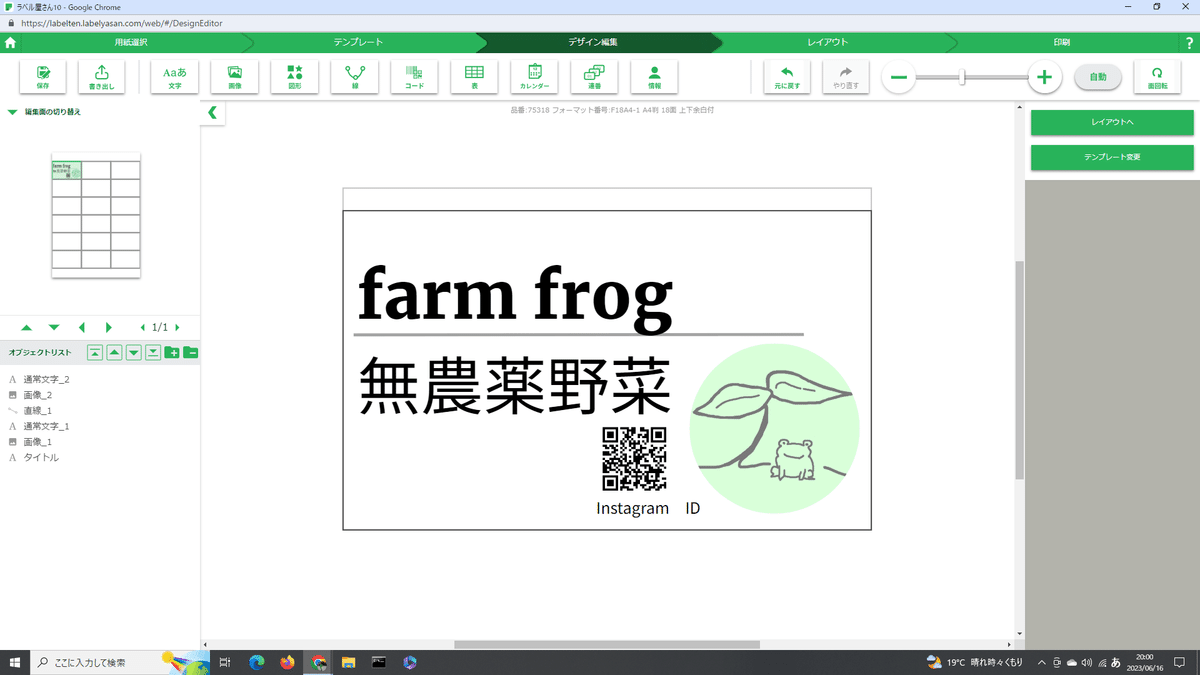1200x675 pixels.
Task: Zoom out with the minus button
Action: [898, 77]
